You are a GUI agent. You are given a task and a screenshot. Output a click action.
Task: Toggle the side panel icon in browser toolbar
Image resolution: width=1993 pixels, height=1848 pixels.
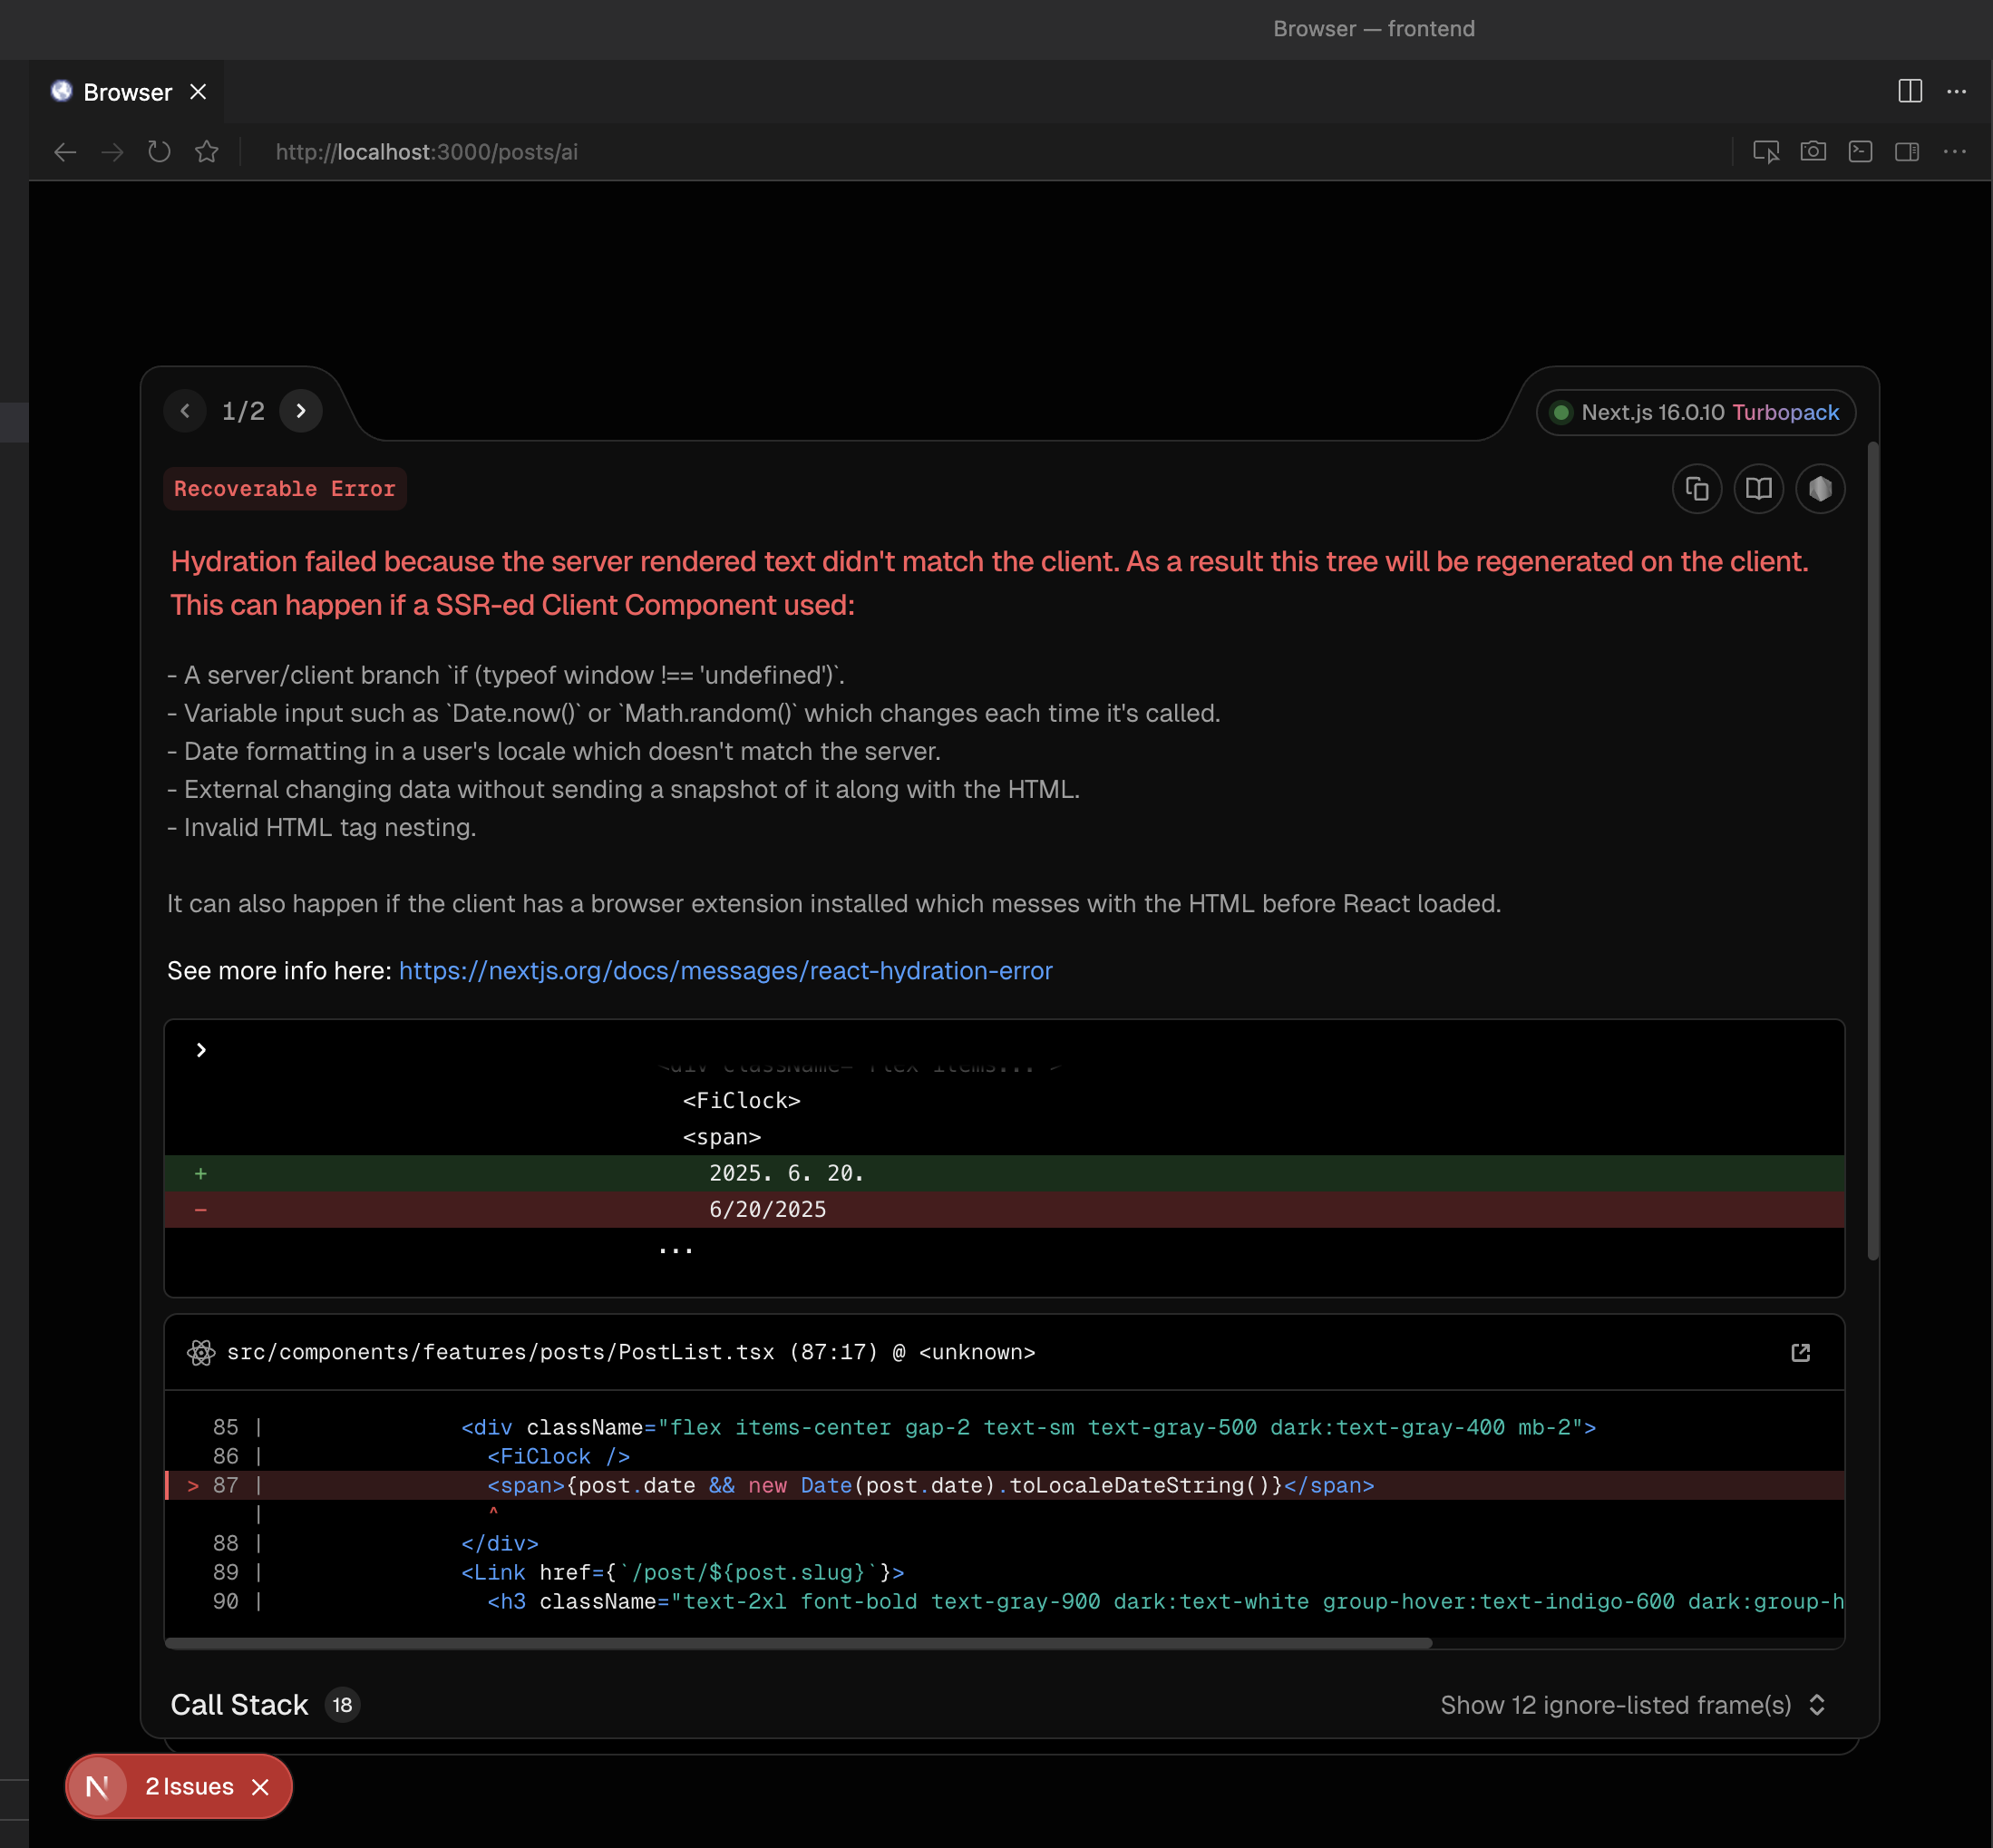pyautogui.click(x=1906, y=152)
